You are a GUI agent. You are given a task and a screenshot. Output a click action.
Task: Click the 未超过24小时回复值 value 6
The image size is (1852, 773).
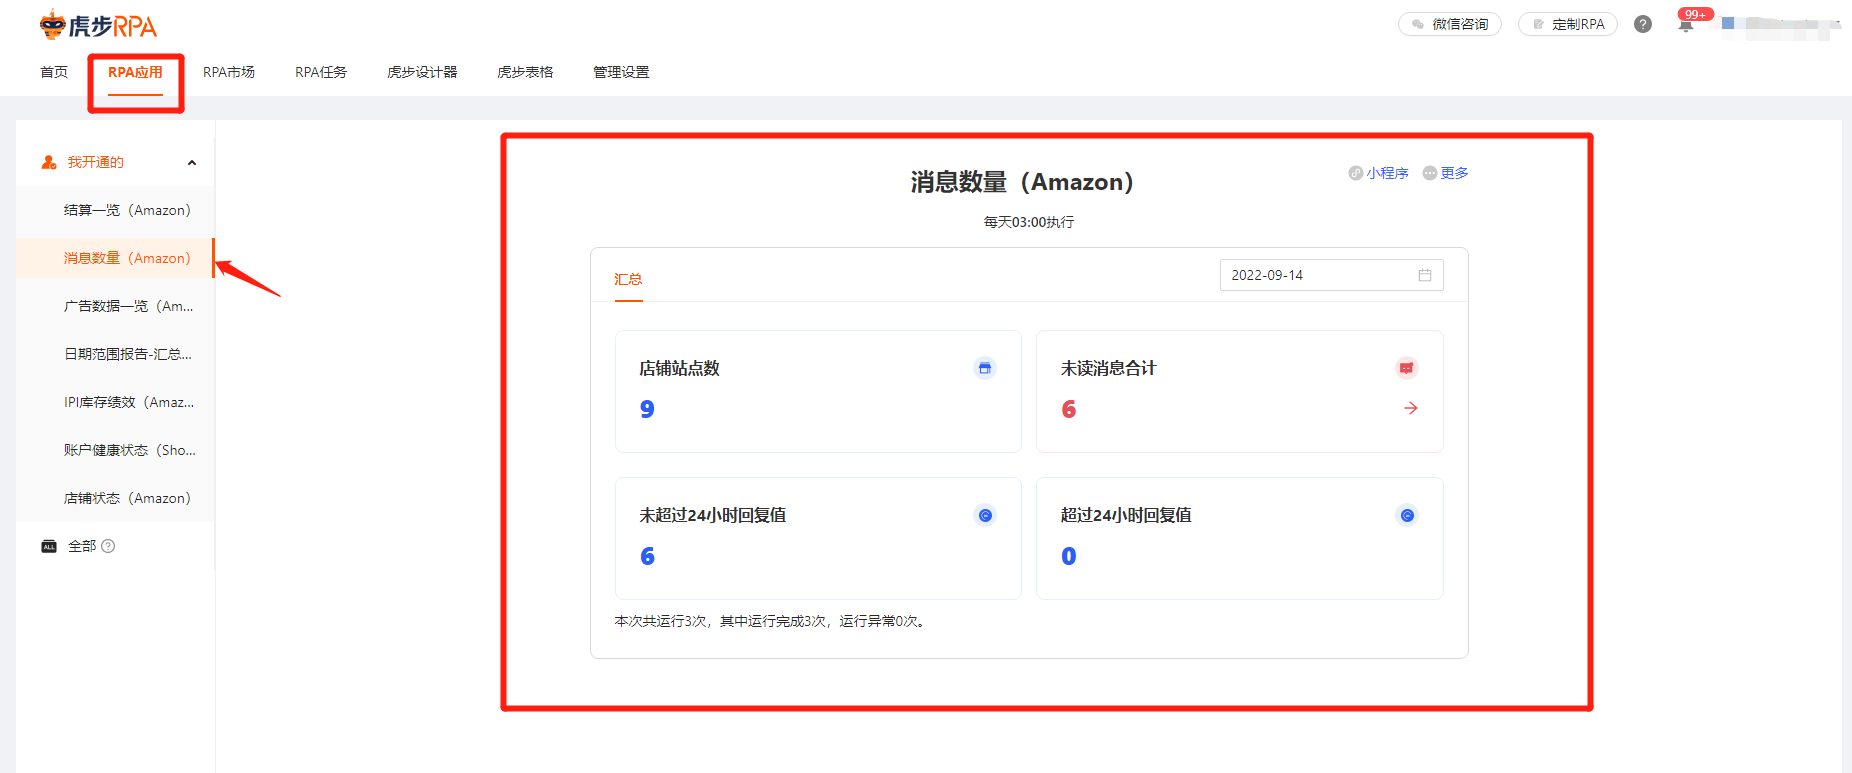647,556
